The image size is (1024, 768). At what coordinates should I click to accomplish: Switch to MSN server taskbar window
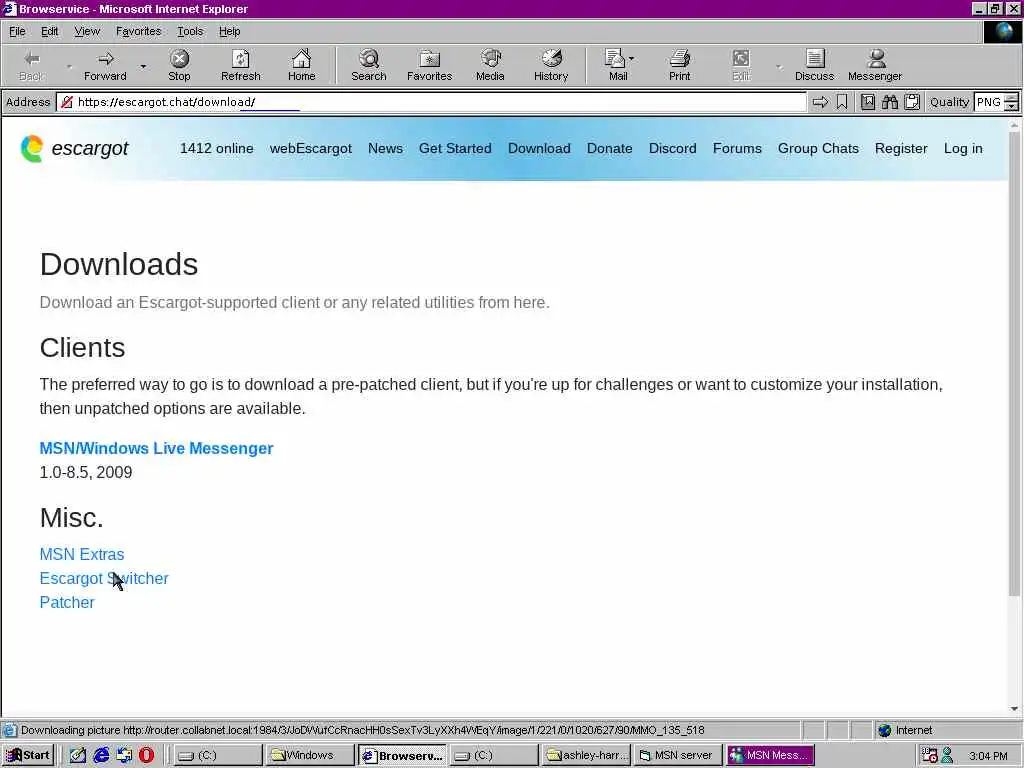pyautogui.click(x=677, y=755)
